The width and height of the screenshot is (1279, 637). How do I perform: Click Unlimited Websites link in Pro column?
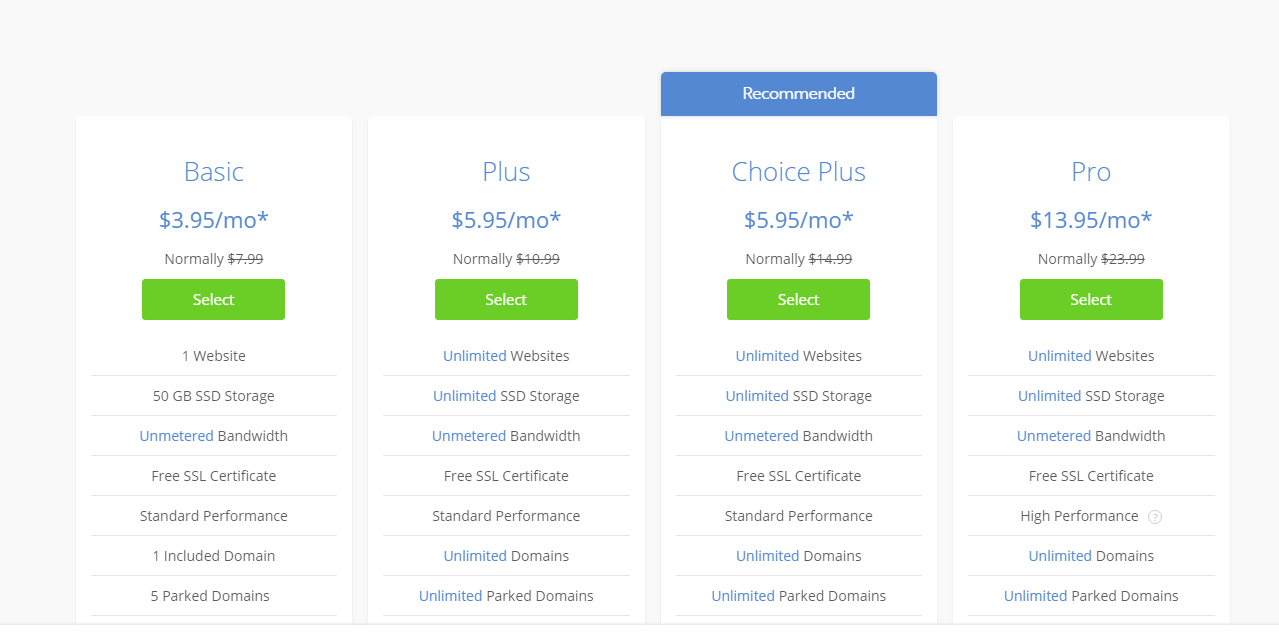1059,356
